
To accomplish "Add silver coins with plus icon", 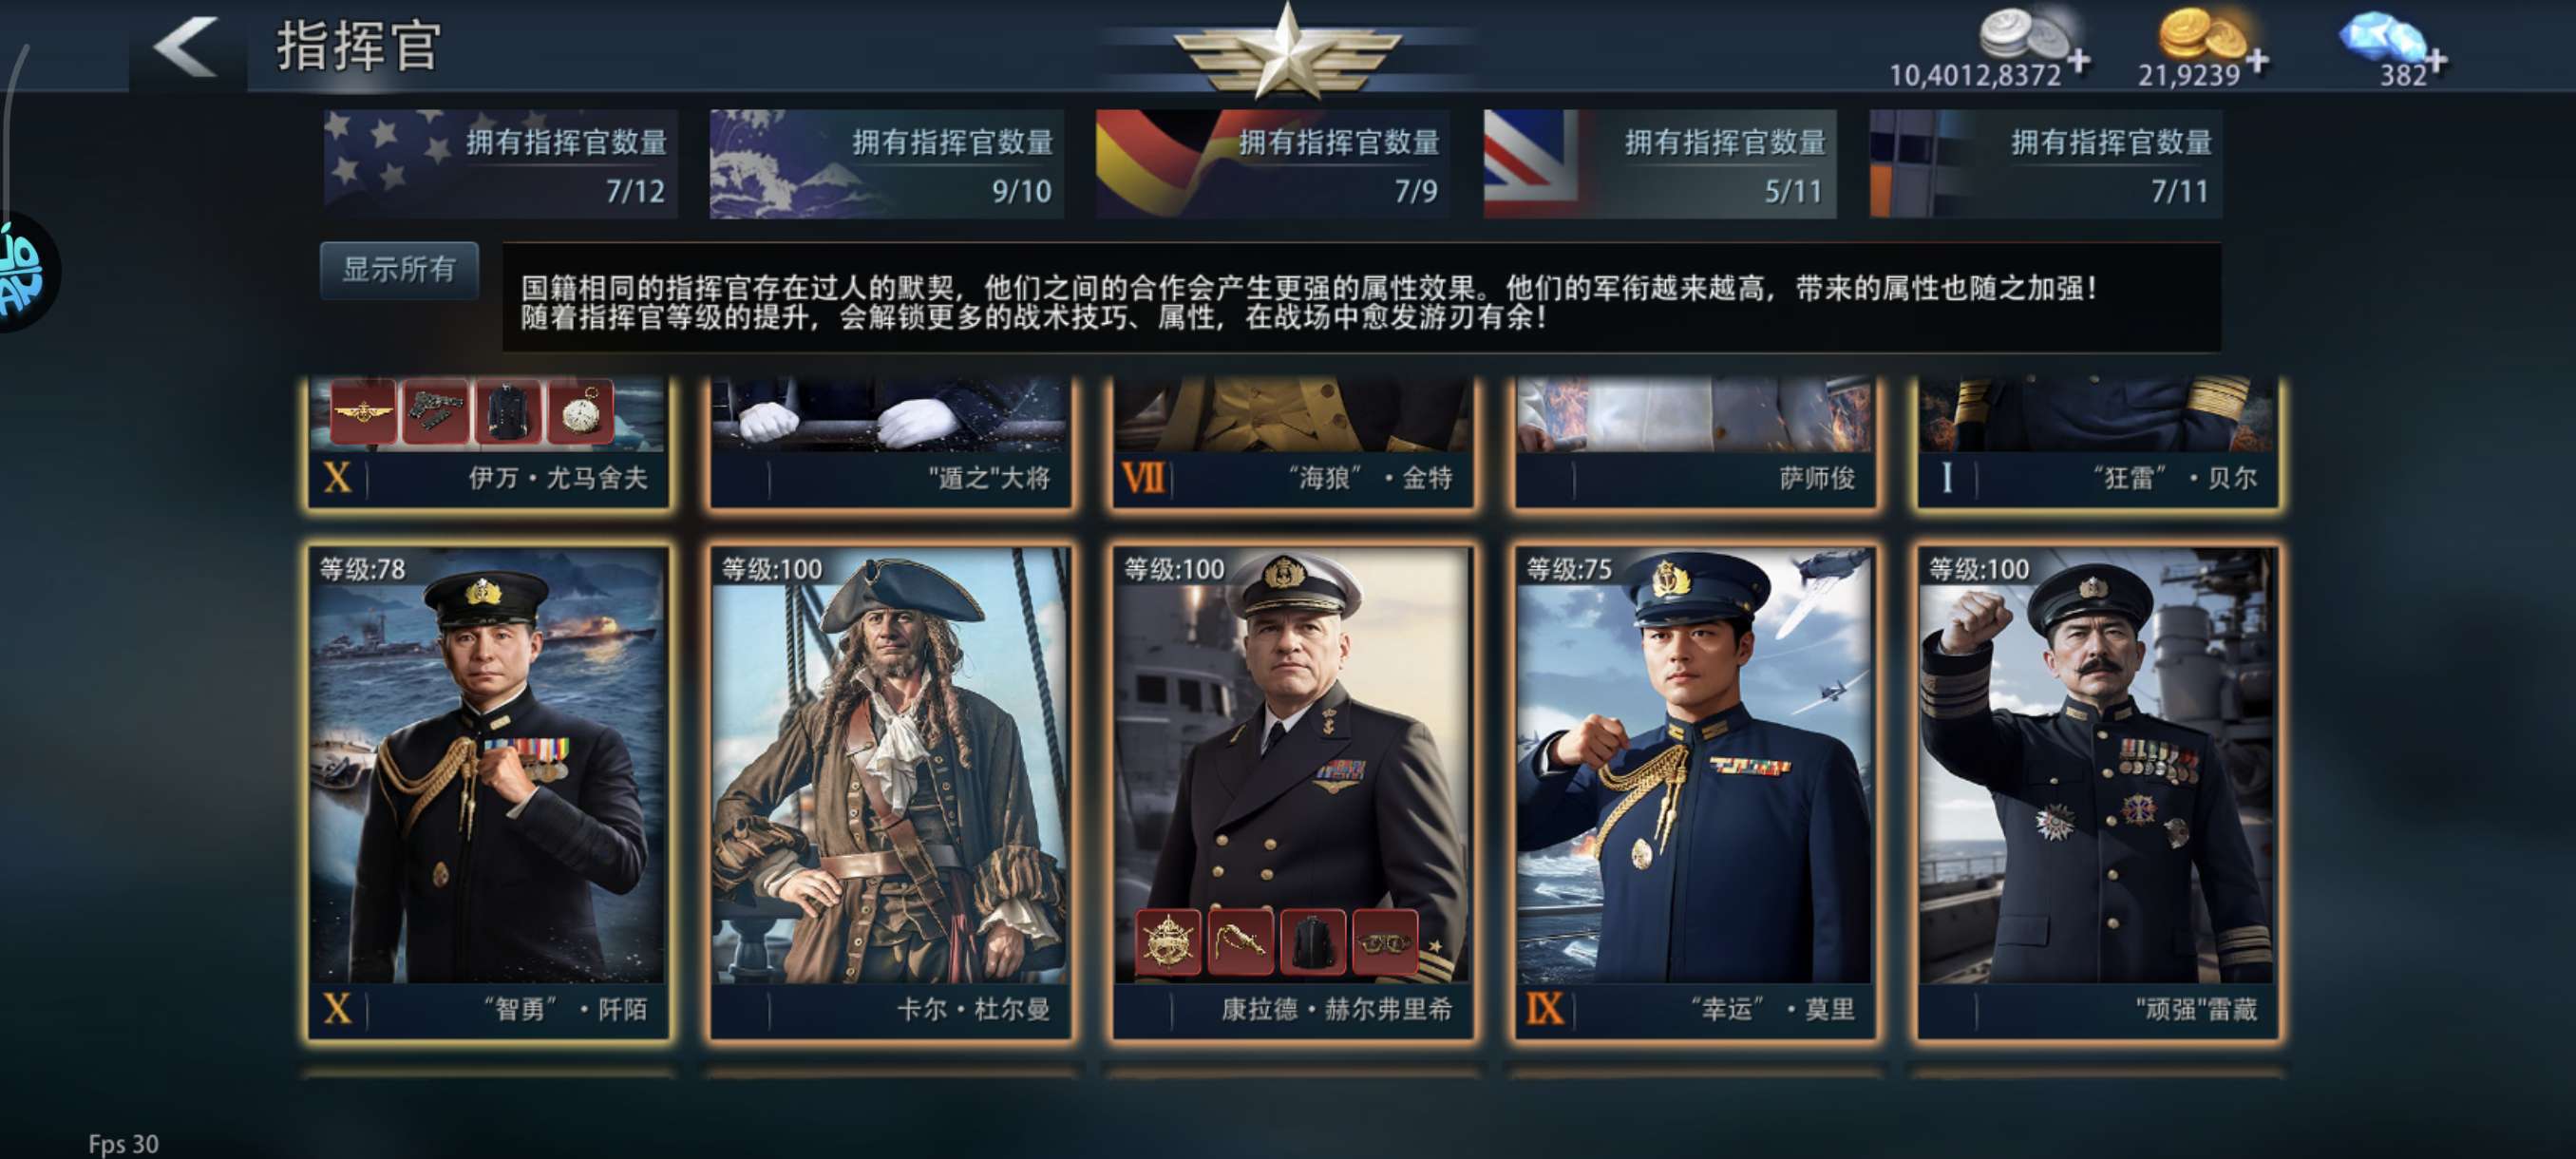I will pos(2079,61).
